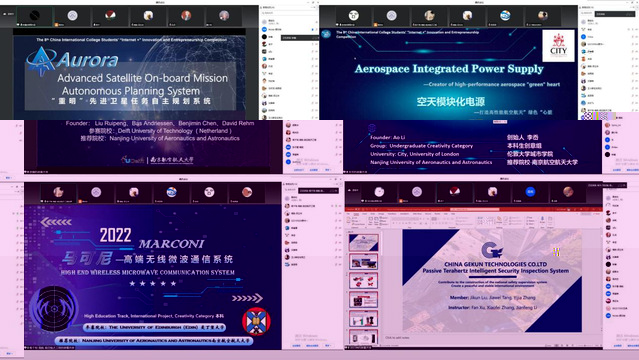Click the Aurora rocket logo on the slide
This screenshot has width=639, height=360.
(41, 61)
